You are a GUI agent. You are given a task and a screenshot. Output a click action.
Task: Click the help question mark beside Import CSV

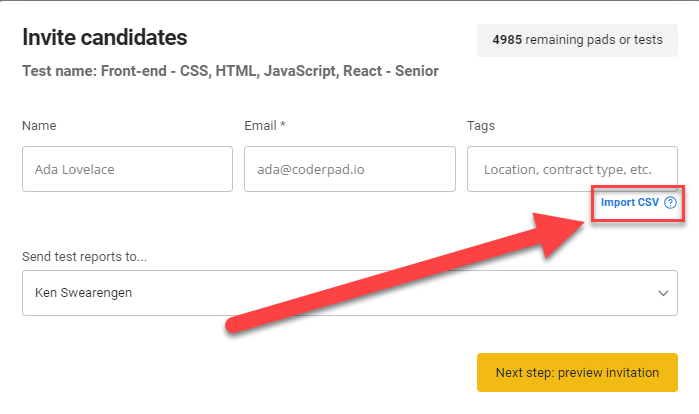tap(670, 203)
